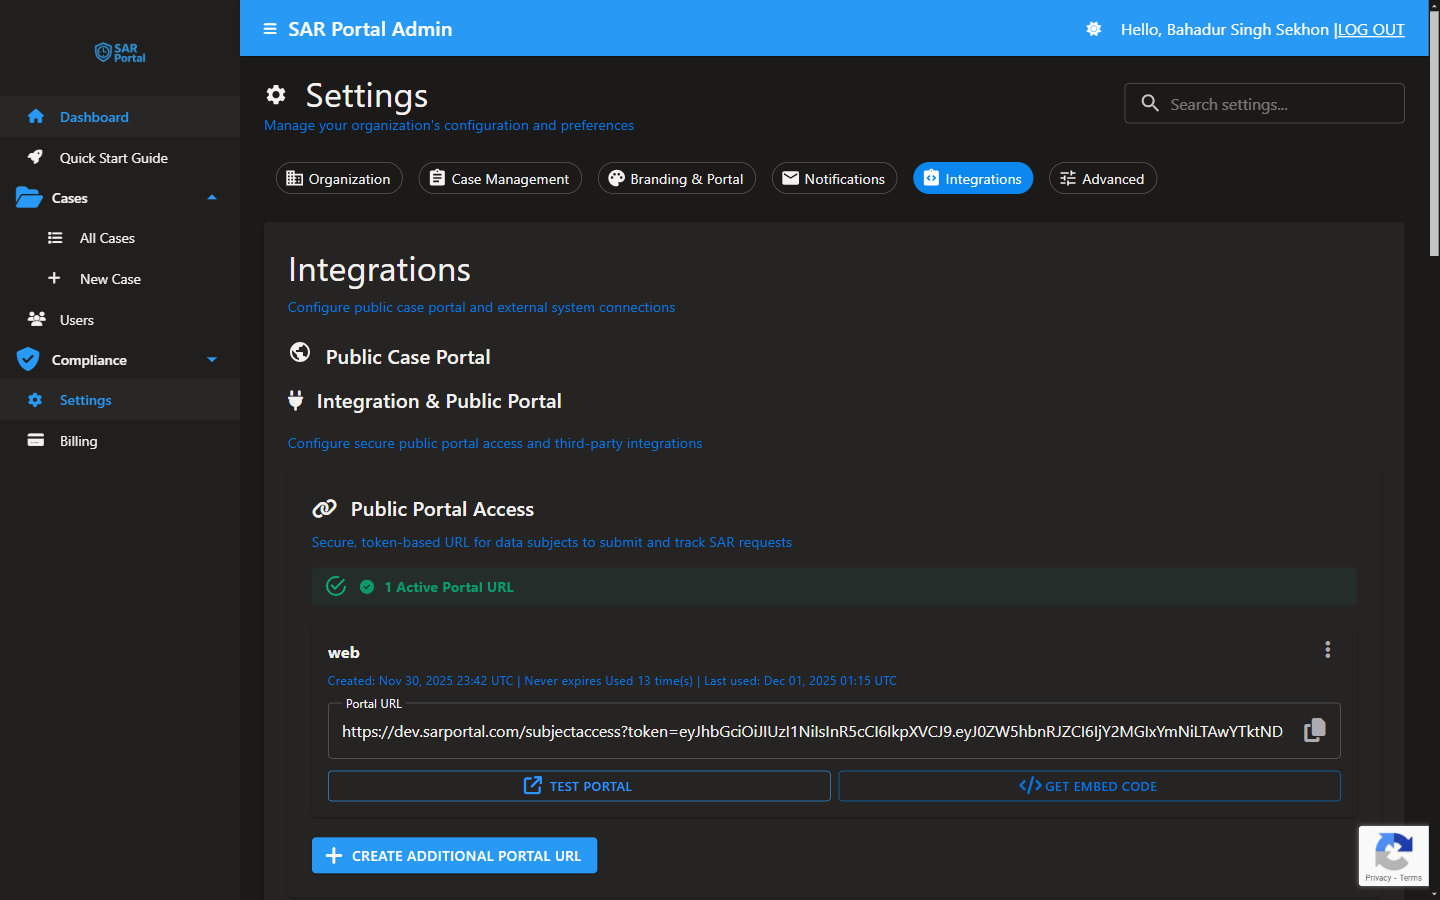This screenshot has height=900, width=1440.
Task: Open the Notifications settings tab
Action: pyautogui.click(x=834, y=178)
